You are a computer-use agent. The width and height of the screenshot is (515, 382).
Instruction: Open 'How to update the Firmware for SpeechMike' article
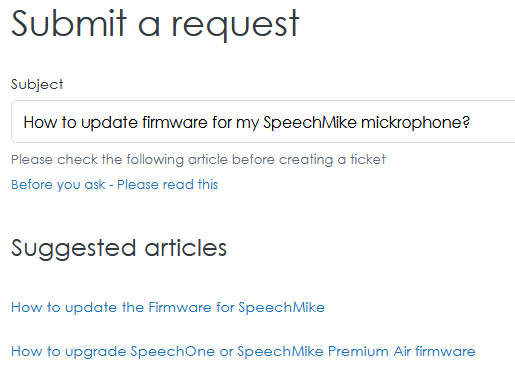[x=168, y=307]
